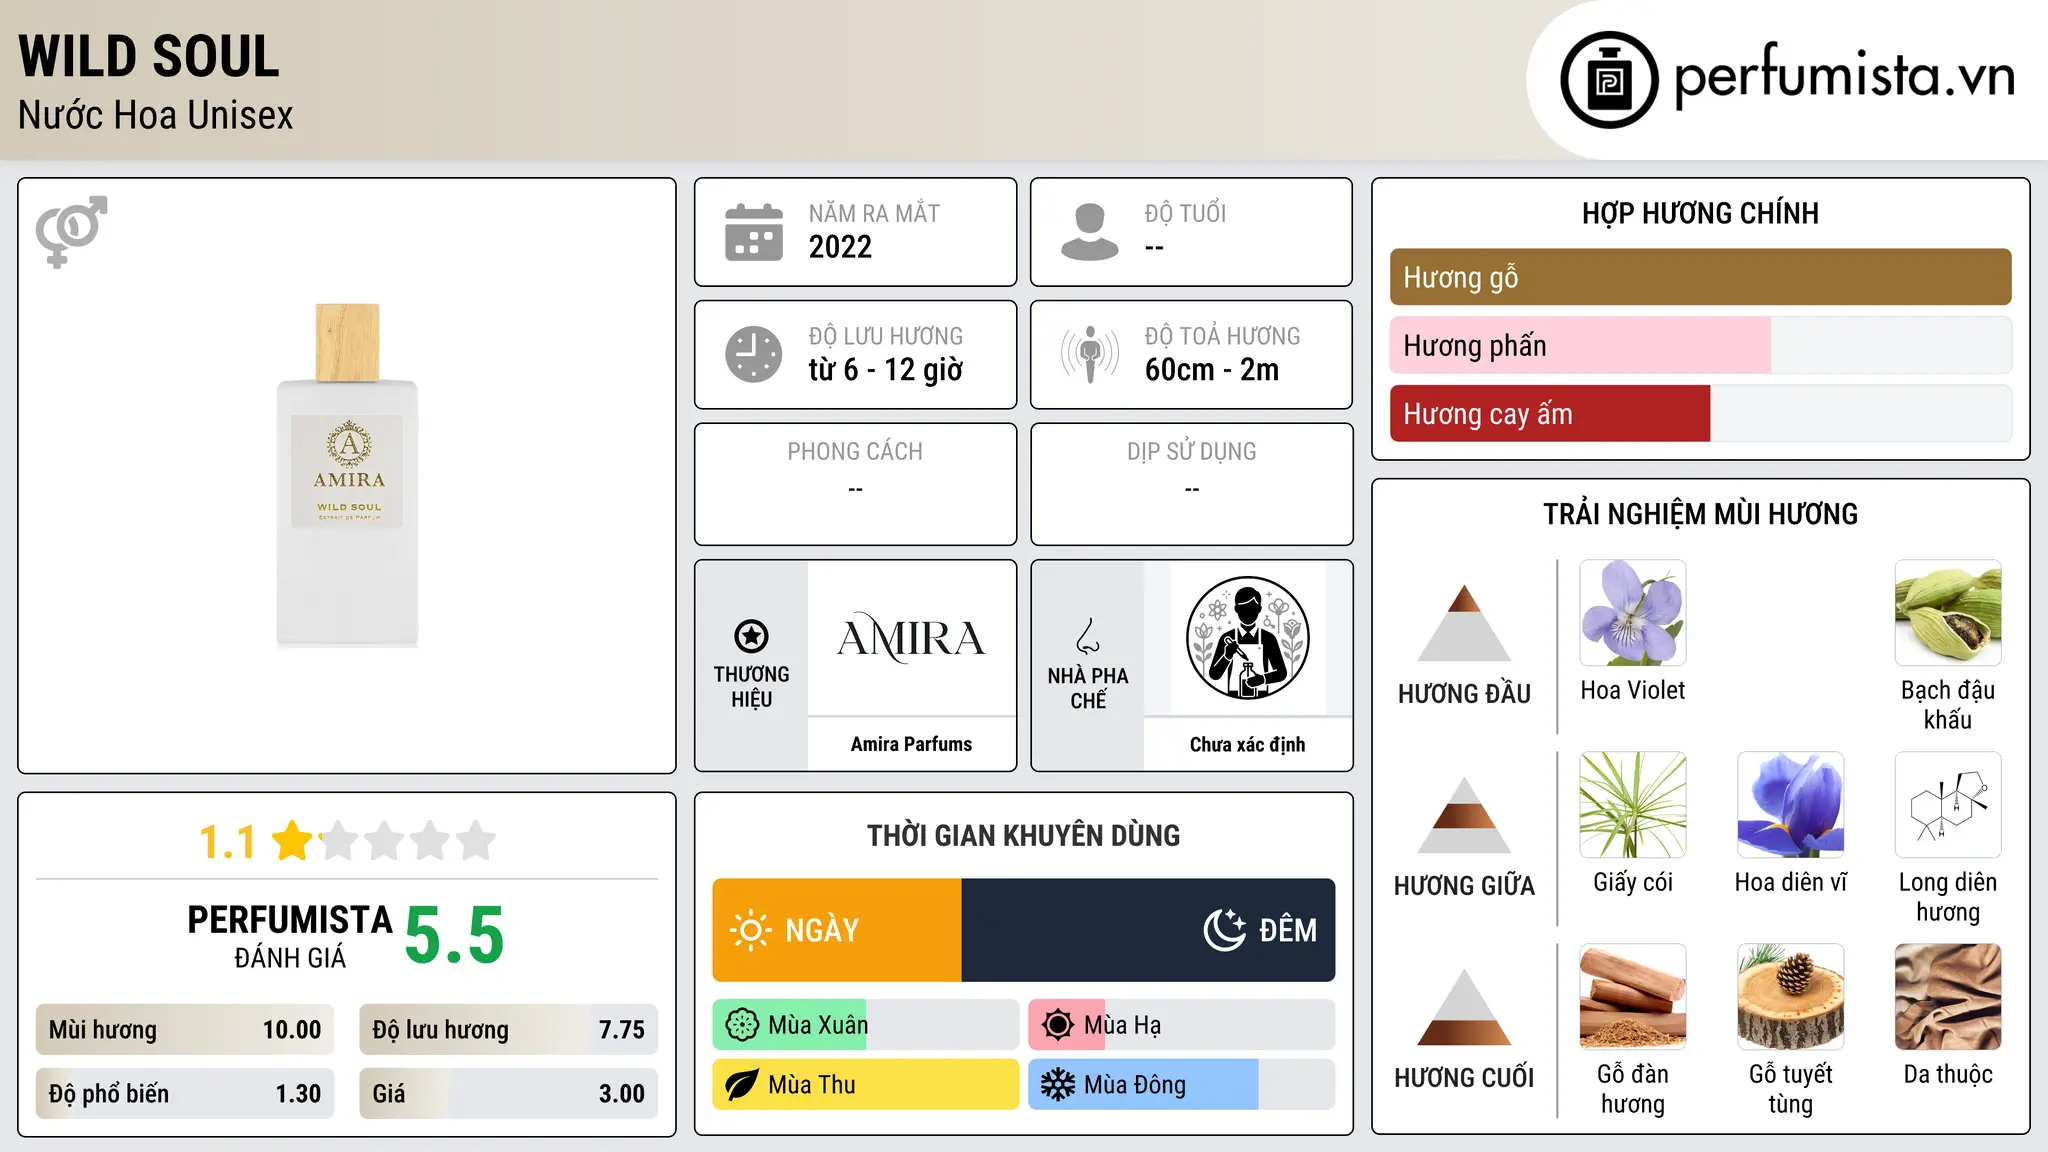Viewport: 2048px width, 1152px height.
Task: Open the Da thuộc note image
Action: (1948, 997)
